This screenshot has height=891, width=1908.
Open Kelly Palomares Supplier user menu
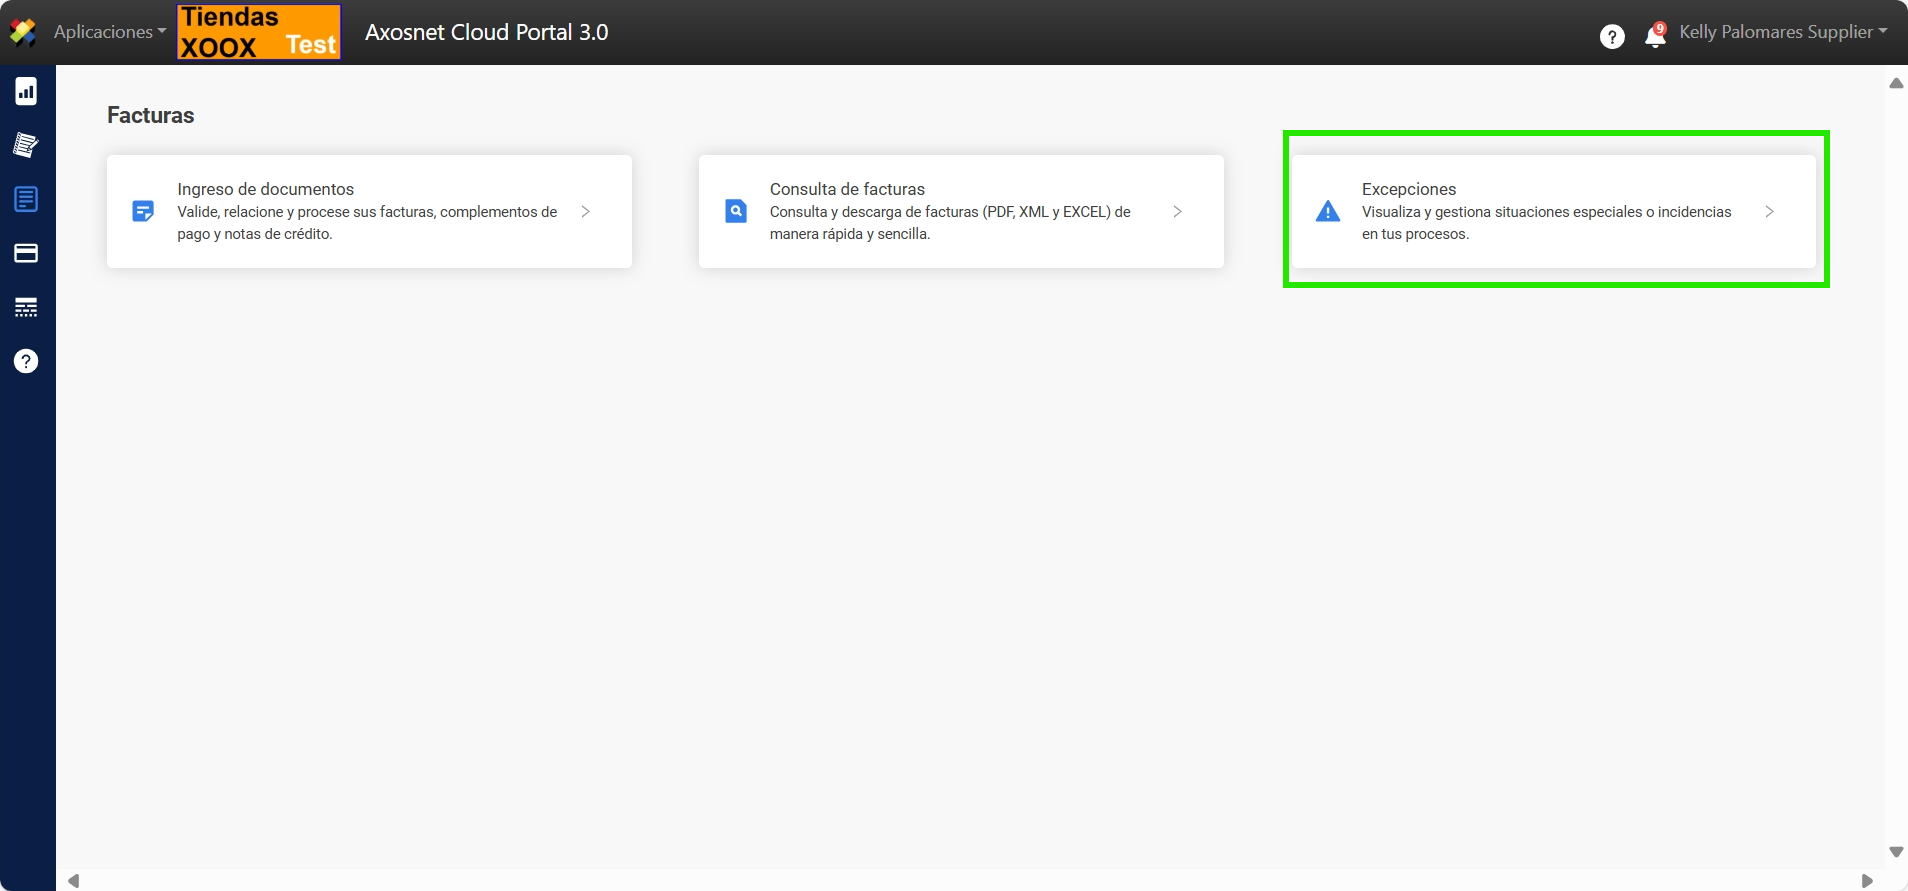(1782, 32)
